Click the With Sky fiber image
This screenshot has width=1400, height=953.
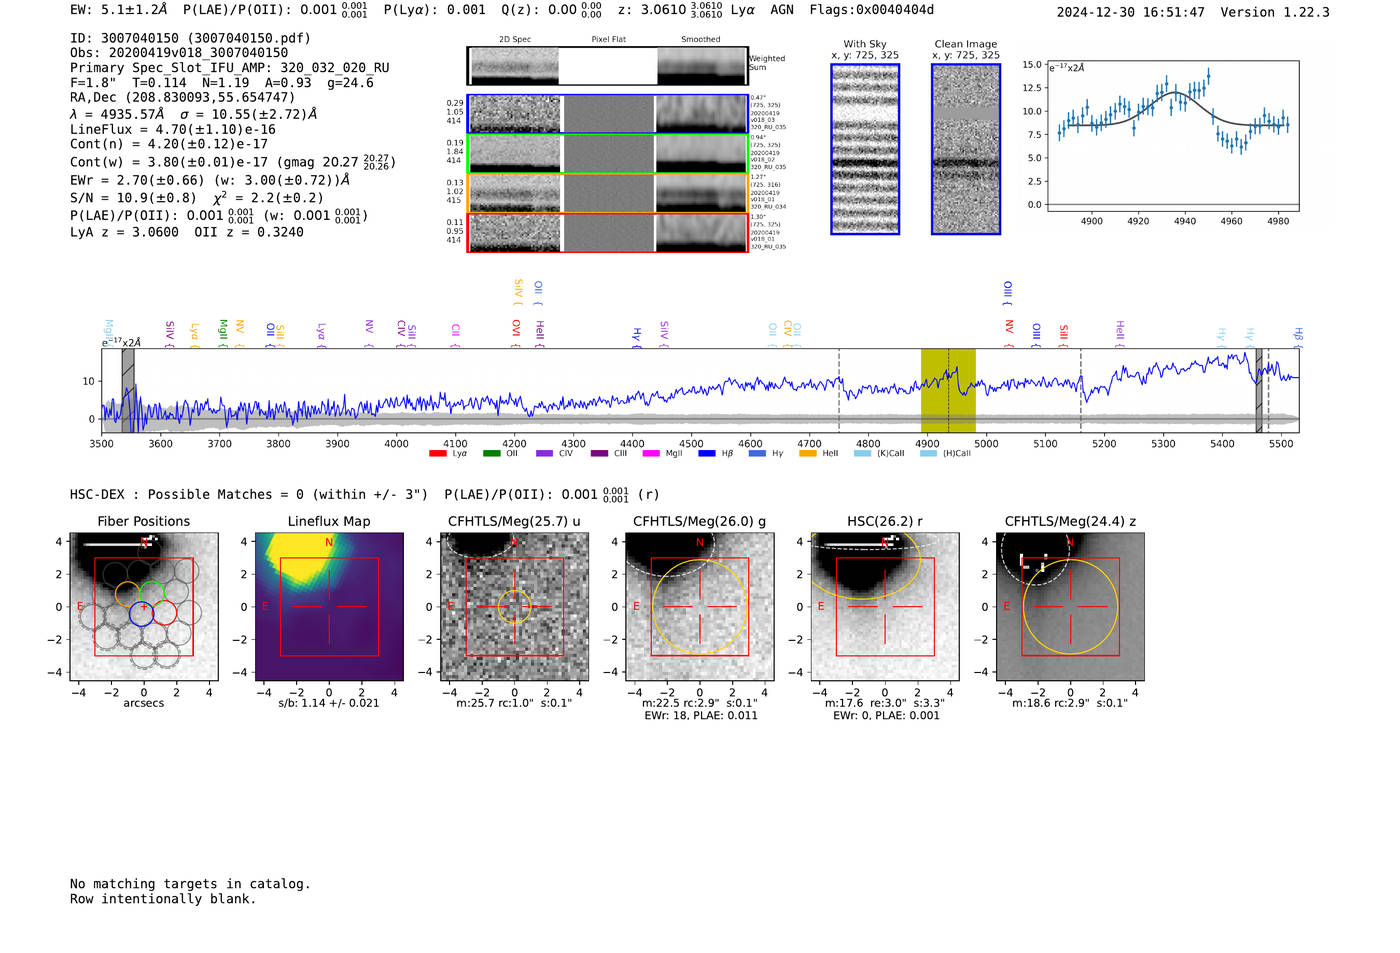pyautogui.click(x=865, y=149)
